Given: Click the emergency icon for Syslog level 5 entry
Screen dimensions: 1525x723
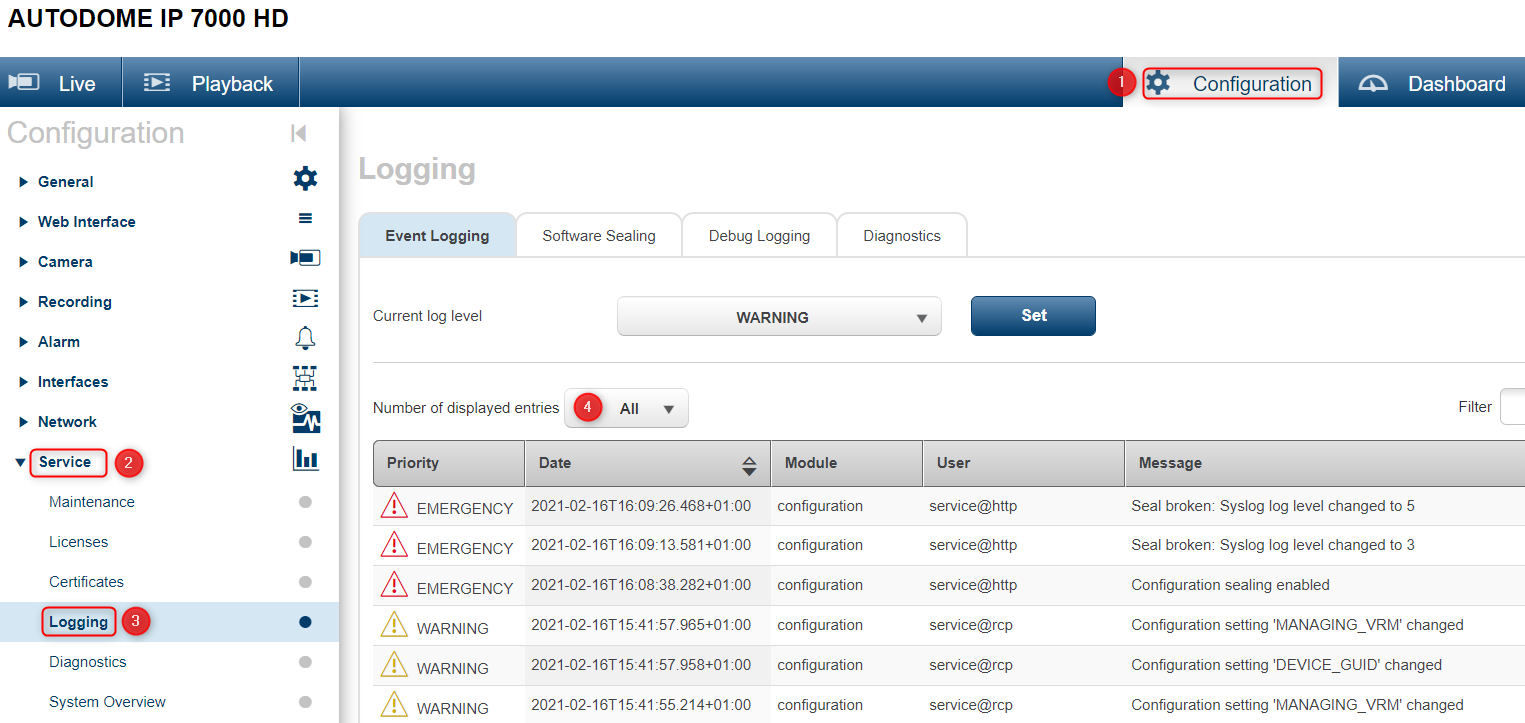Looking at the screenshot, I should coord(394,506).
